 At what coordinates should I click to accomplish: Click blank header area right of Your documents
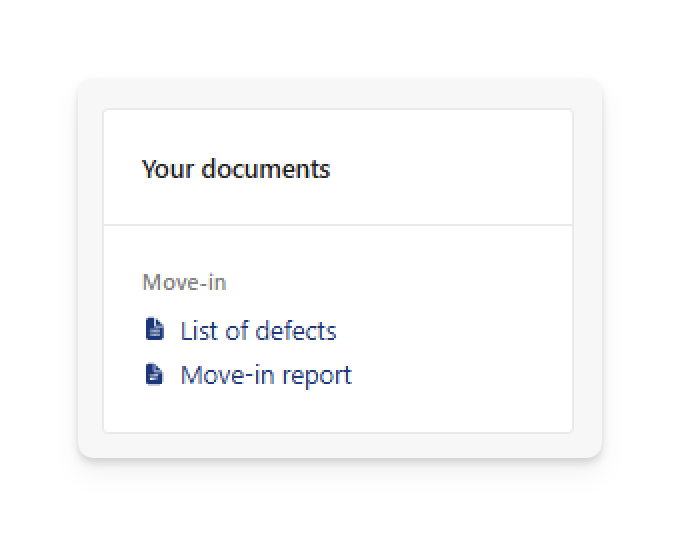point(451,169)
